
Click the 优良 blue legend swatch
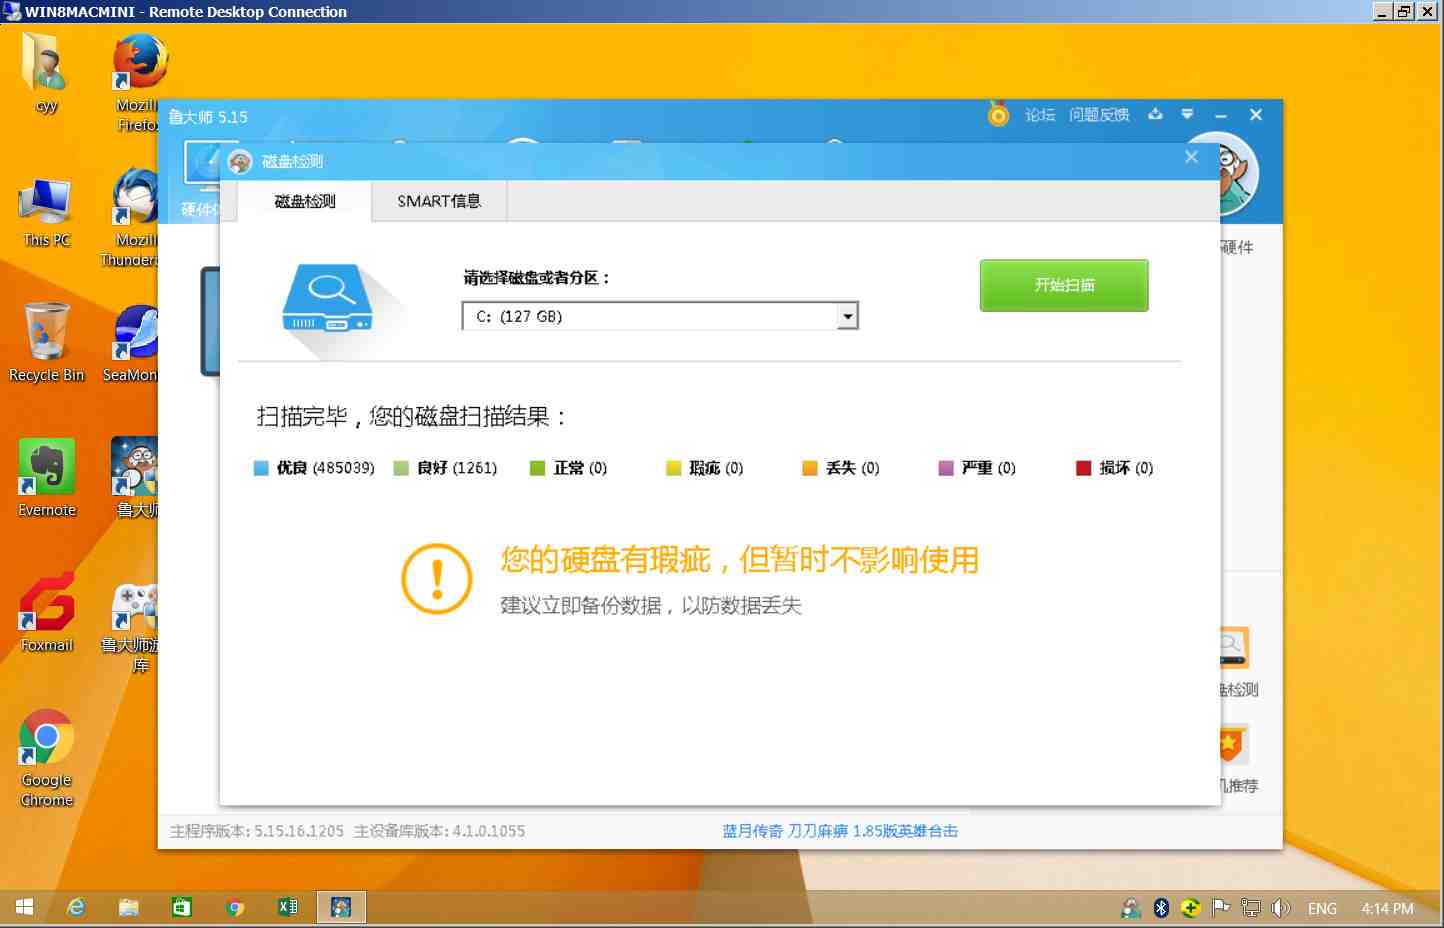(261, 468)
